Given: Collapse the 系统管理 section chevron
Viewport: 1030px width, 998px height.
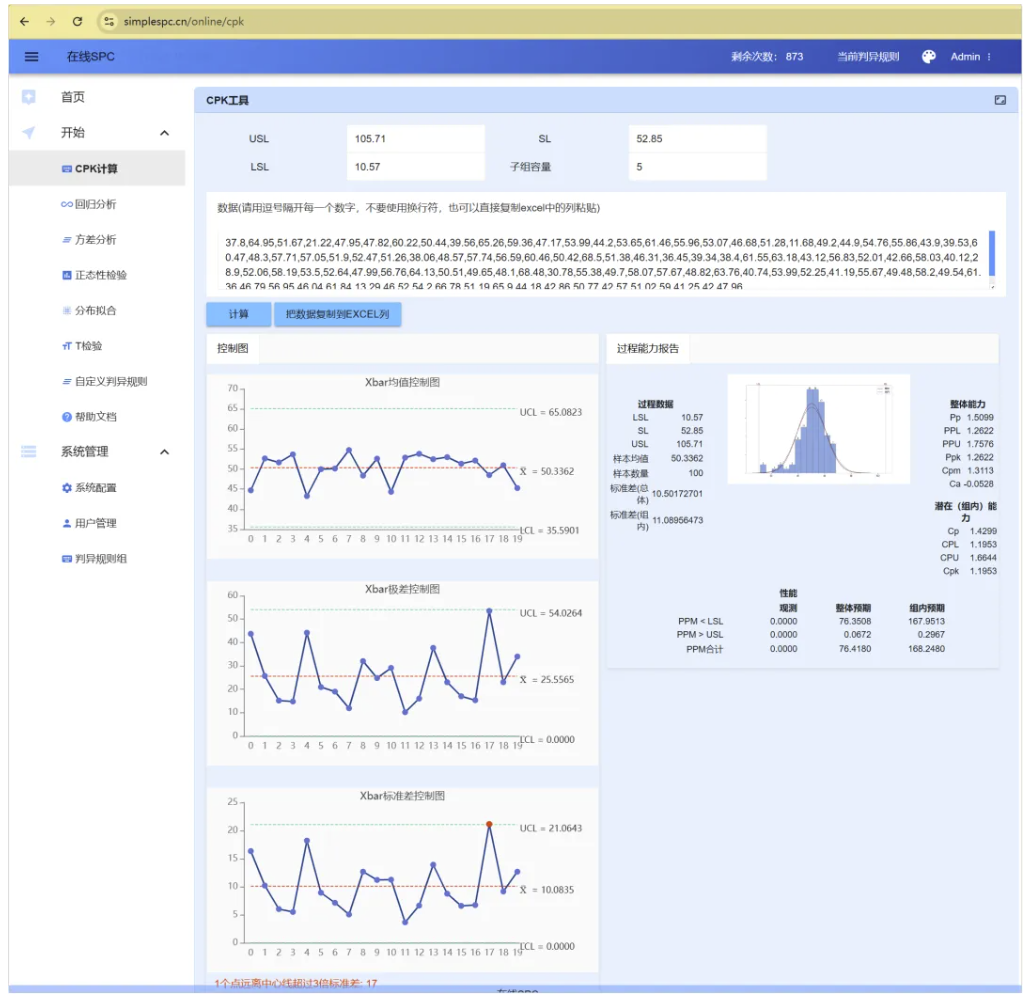Looking at the screenshot, I should click(x=165, y=452).
